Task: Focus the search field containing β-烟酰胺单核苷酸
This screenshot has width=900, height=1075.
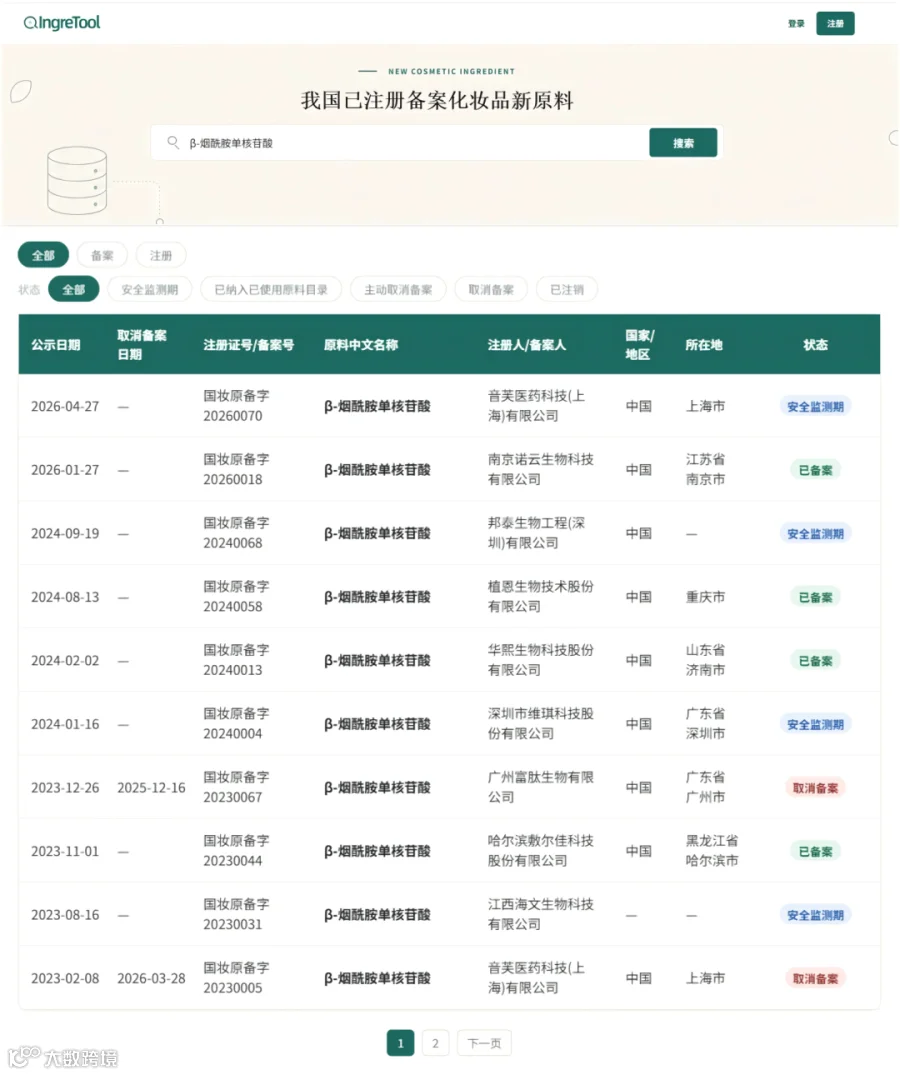Action: 400,143
